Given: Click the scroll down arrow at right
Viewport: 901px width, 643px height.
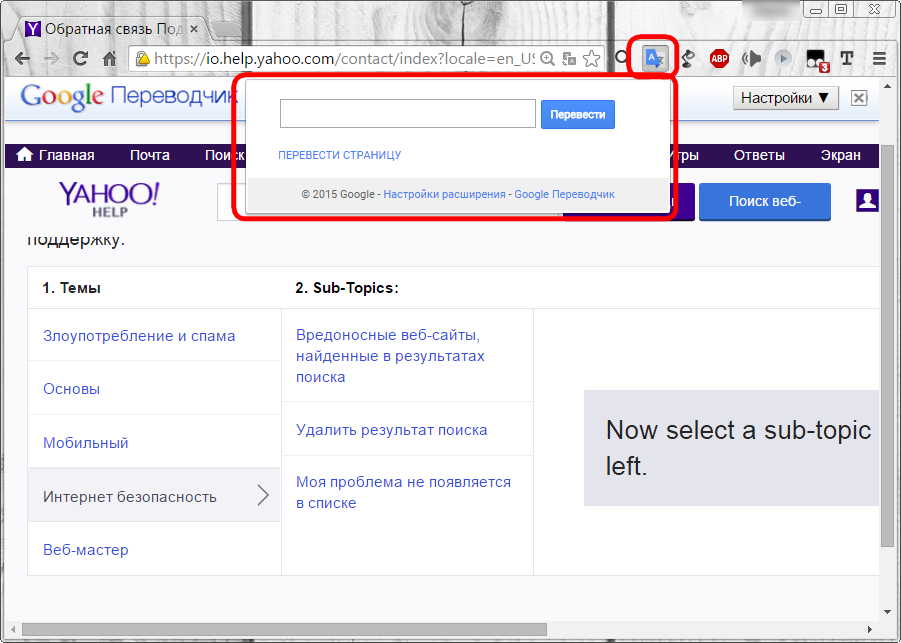Looking at the screenshot, I should coord(887,613).
